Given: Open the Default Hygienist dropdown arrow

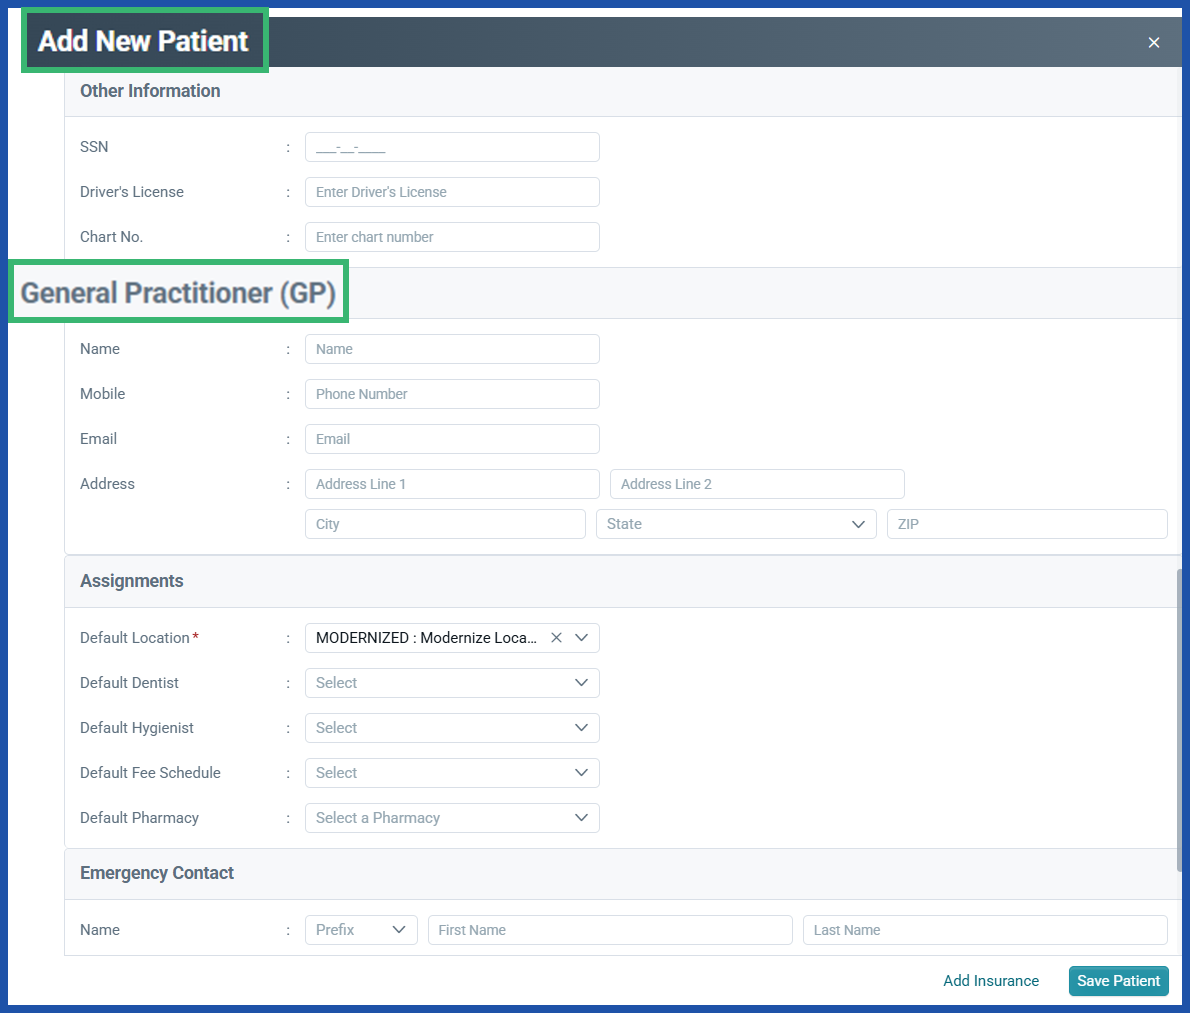Looking at the screenshot, I should point(581,728).
